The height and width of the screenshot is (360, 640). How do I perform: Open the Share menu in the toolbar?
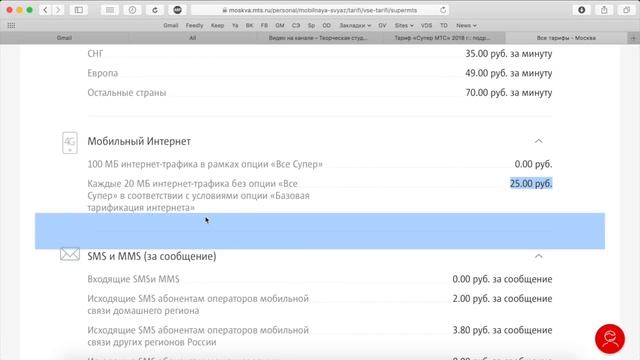604,10
